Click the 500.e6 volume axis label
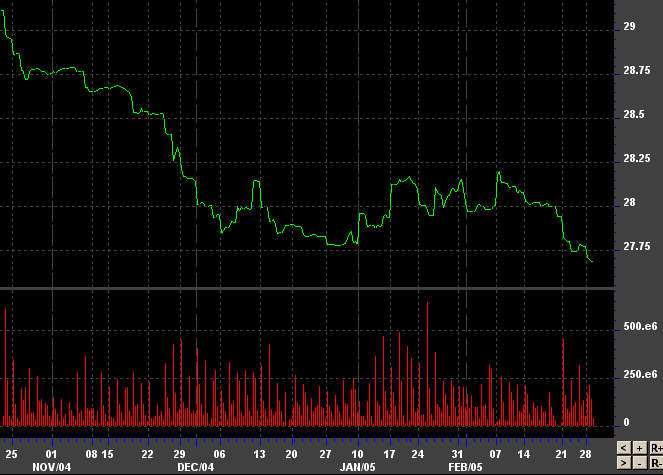Image resolution: width=663 pixels, height=475 pixels. [x=639, y=327]
